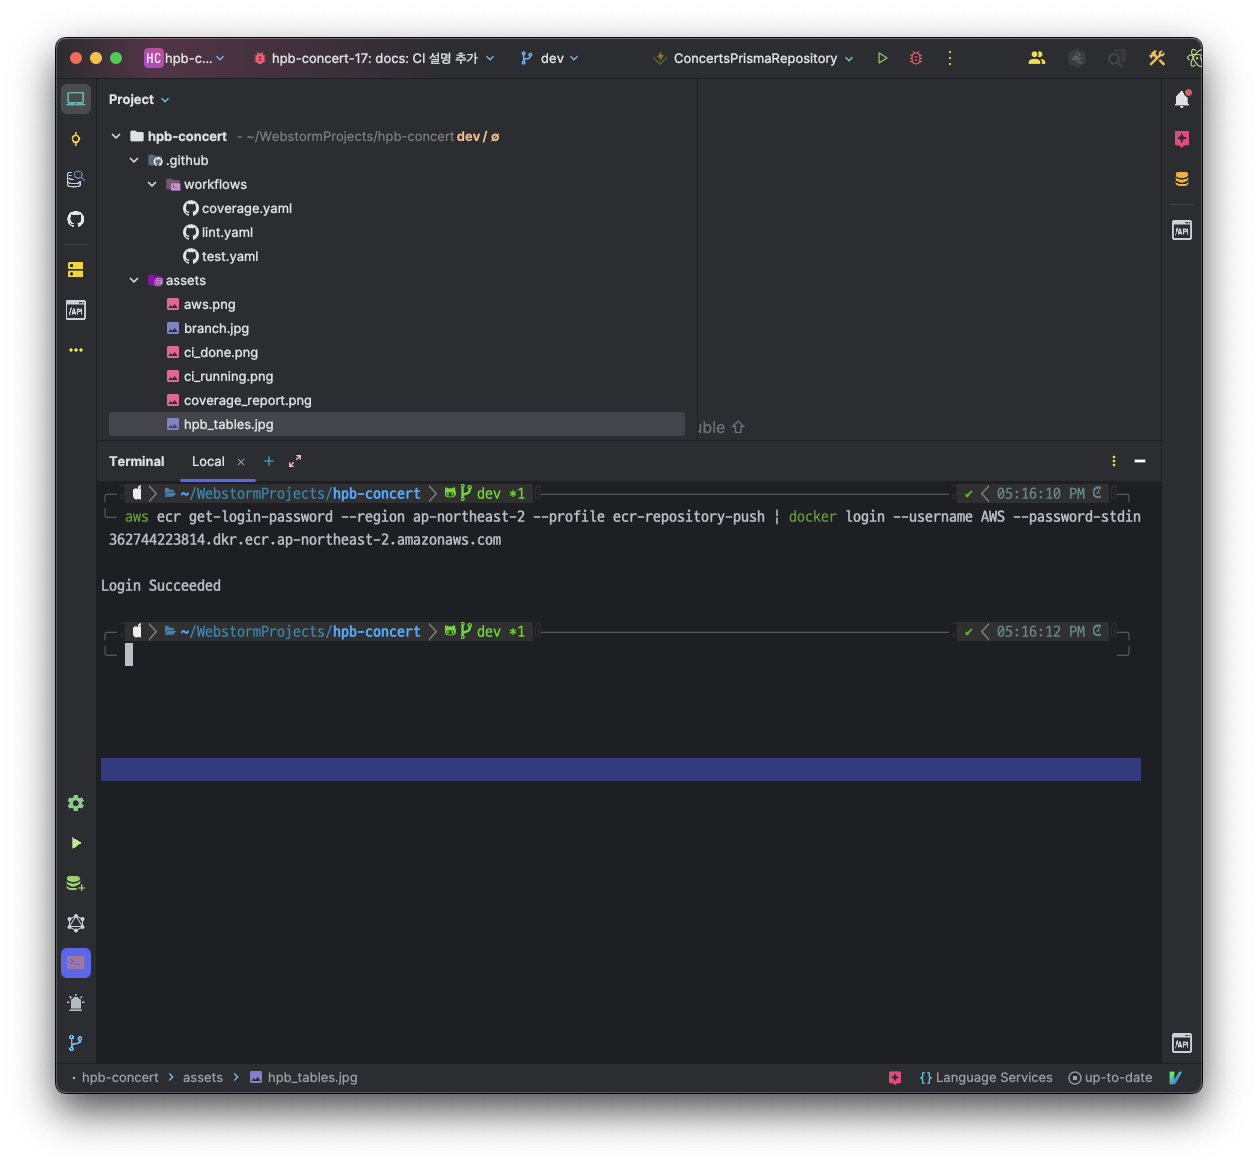Click the up-to-date status indicator
1258x1167 pixels.
point(1110,1077)
